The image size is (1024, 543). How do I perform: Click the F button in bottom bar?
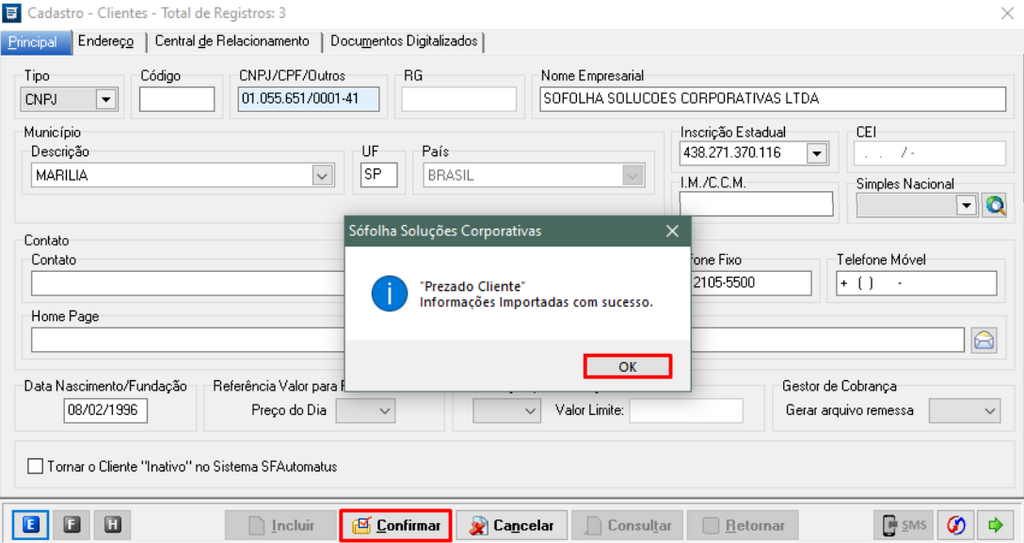[72, 525]
